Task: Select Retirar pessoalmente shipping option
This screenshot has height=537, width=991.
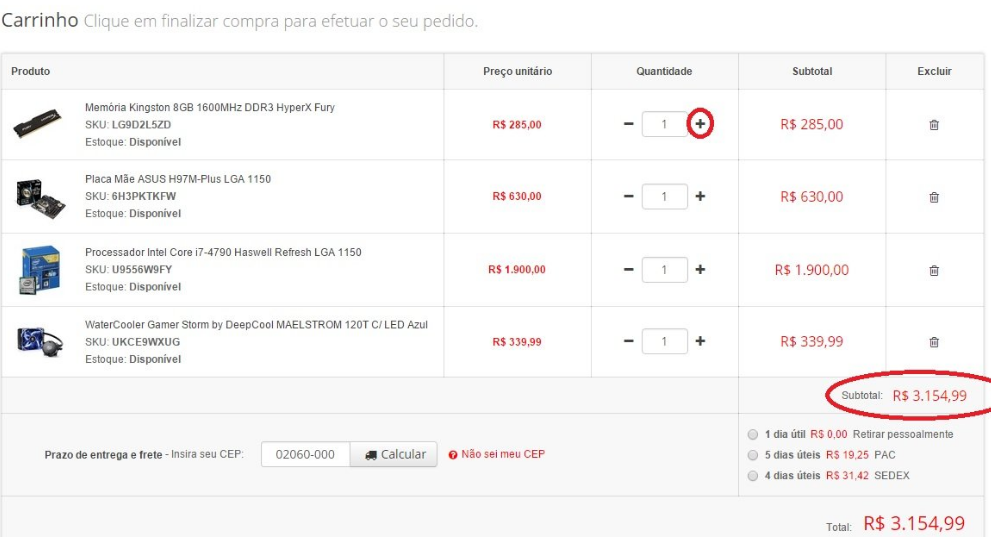Action: pyautogui.click(x=752, y=435)
